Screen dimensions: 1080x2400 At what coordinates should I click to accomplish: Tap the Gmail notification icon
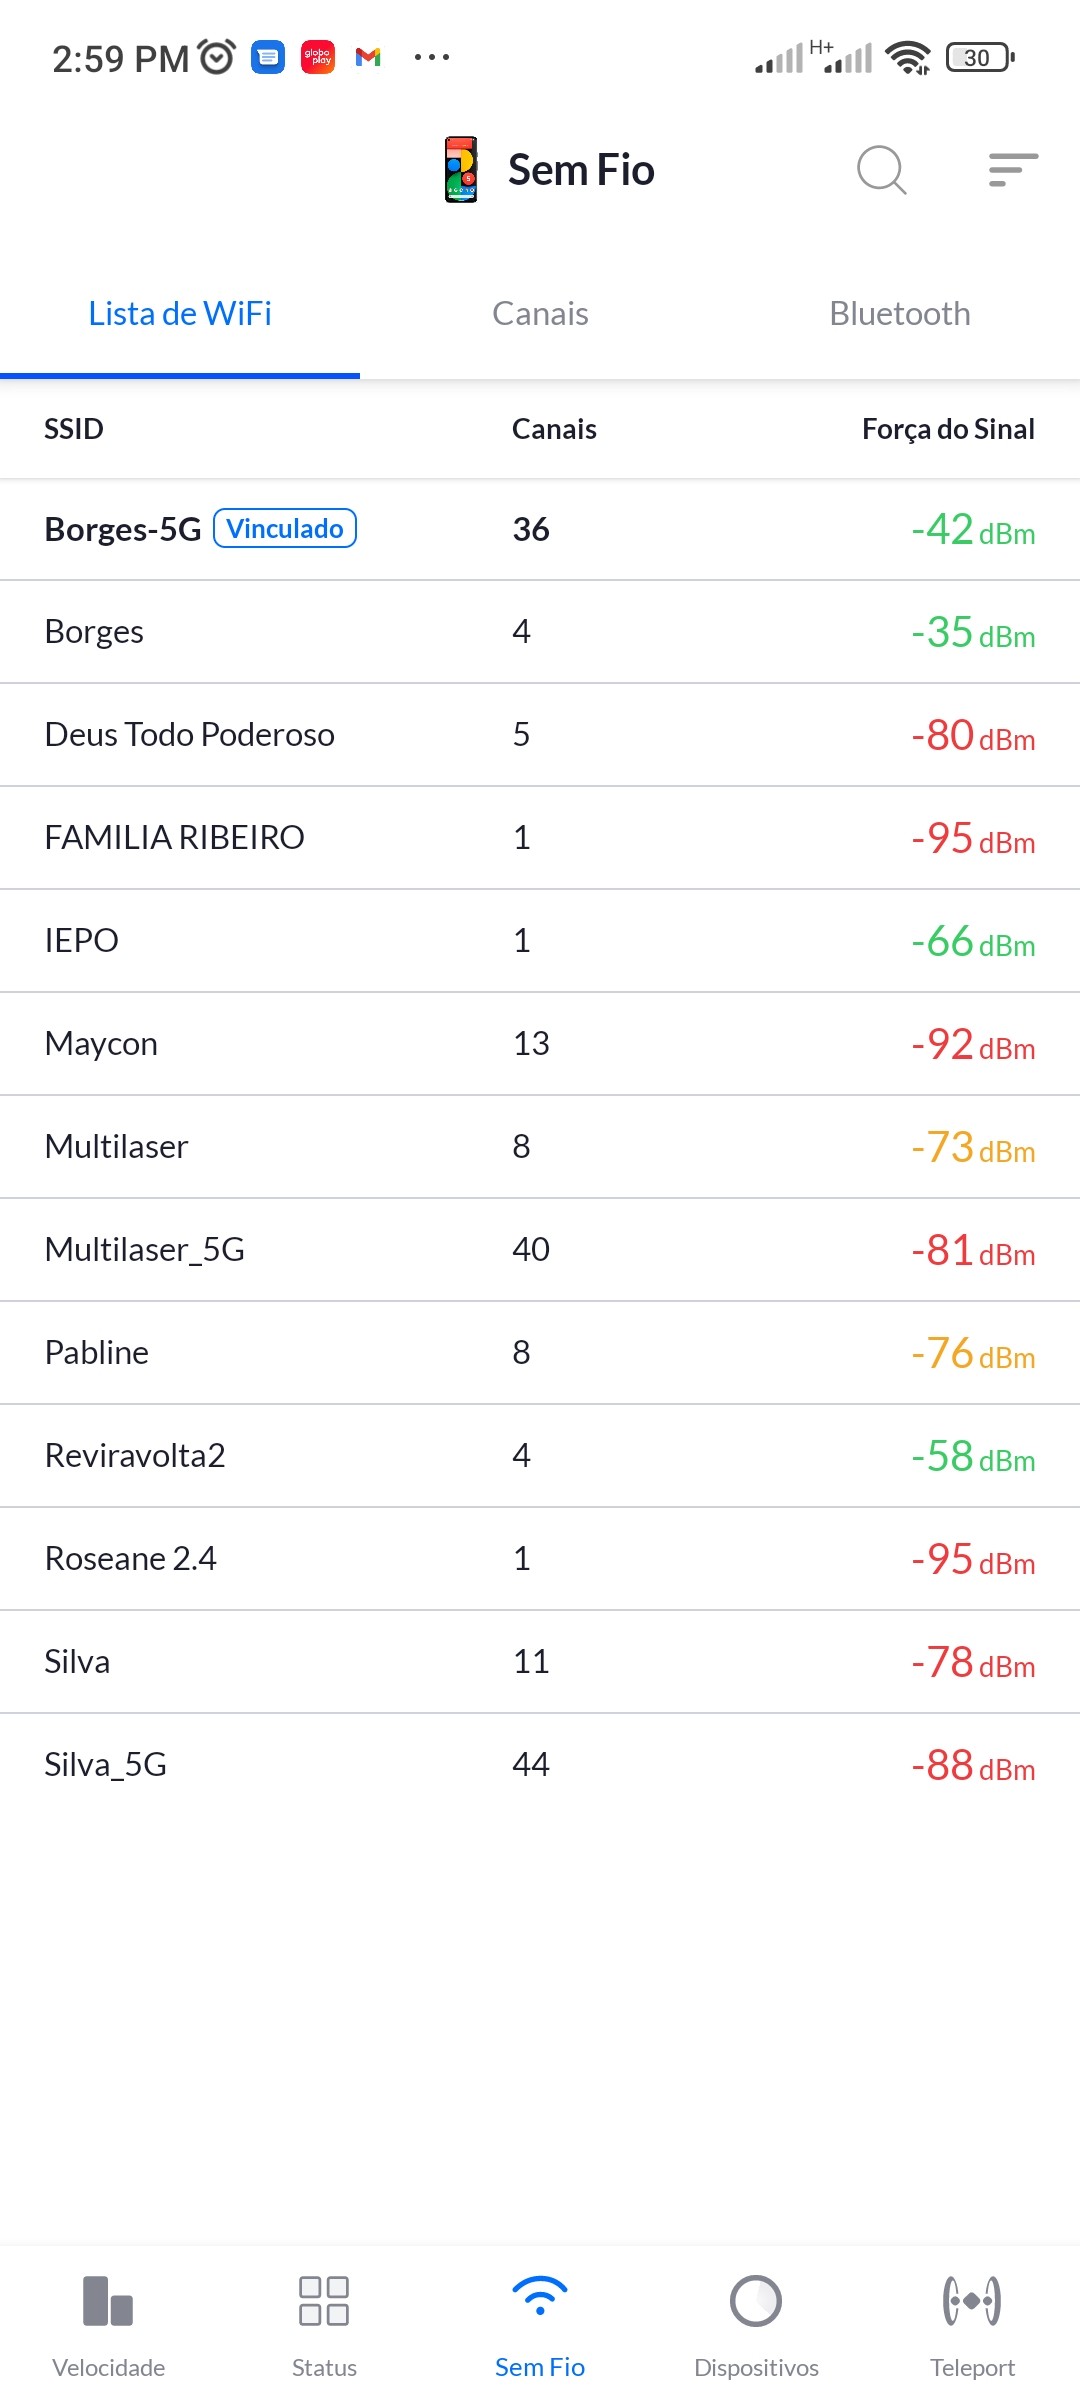click(368, 58)
